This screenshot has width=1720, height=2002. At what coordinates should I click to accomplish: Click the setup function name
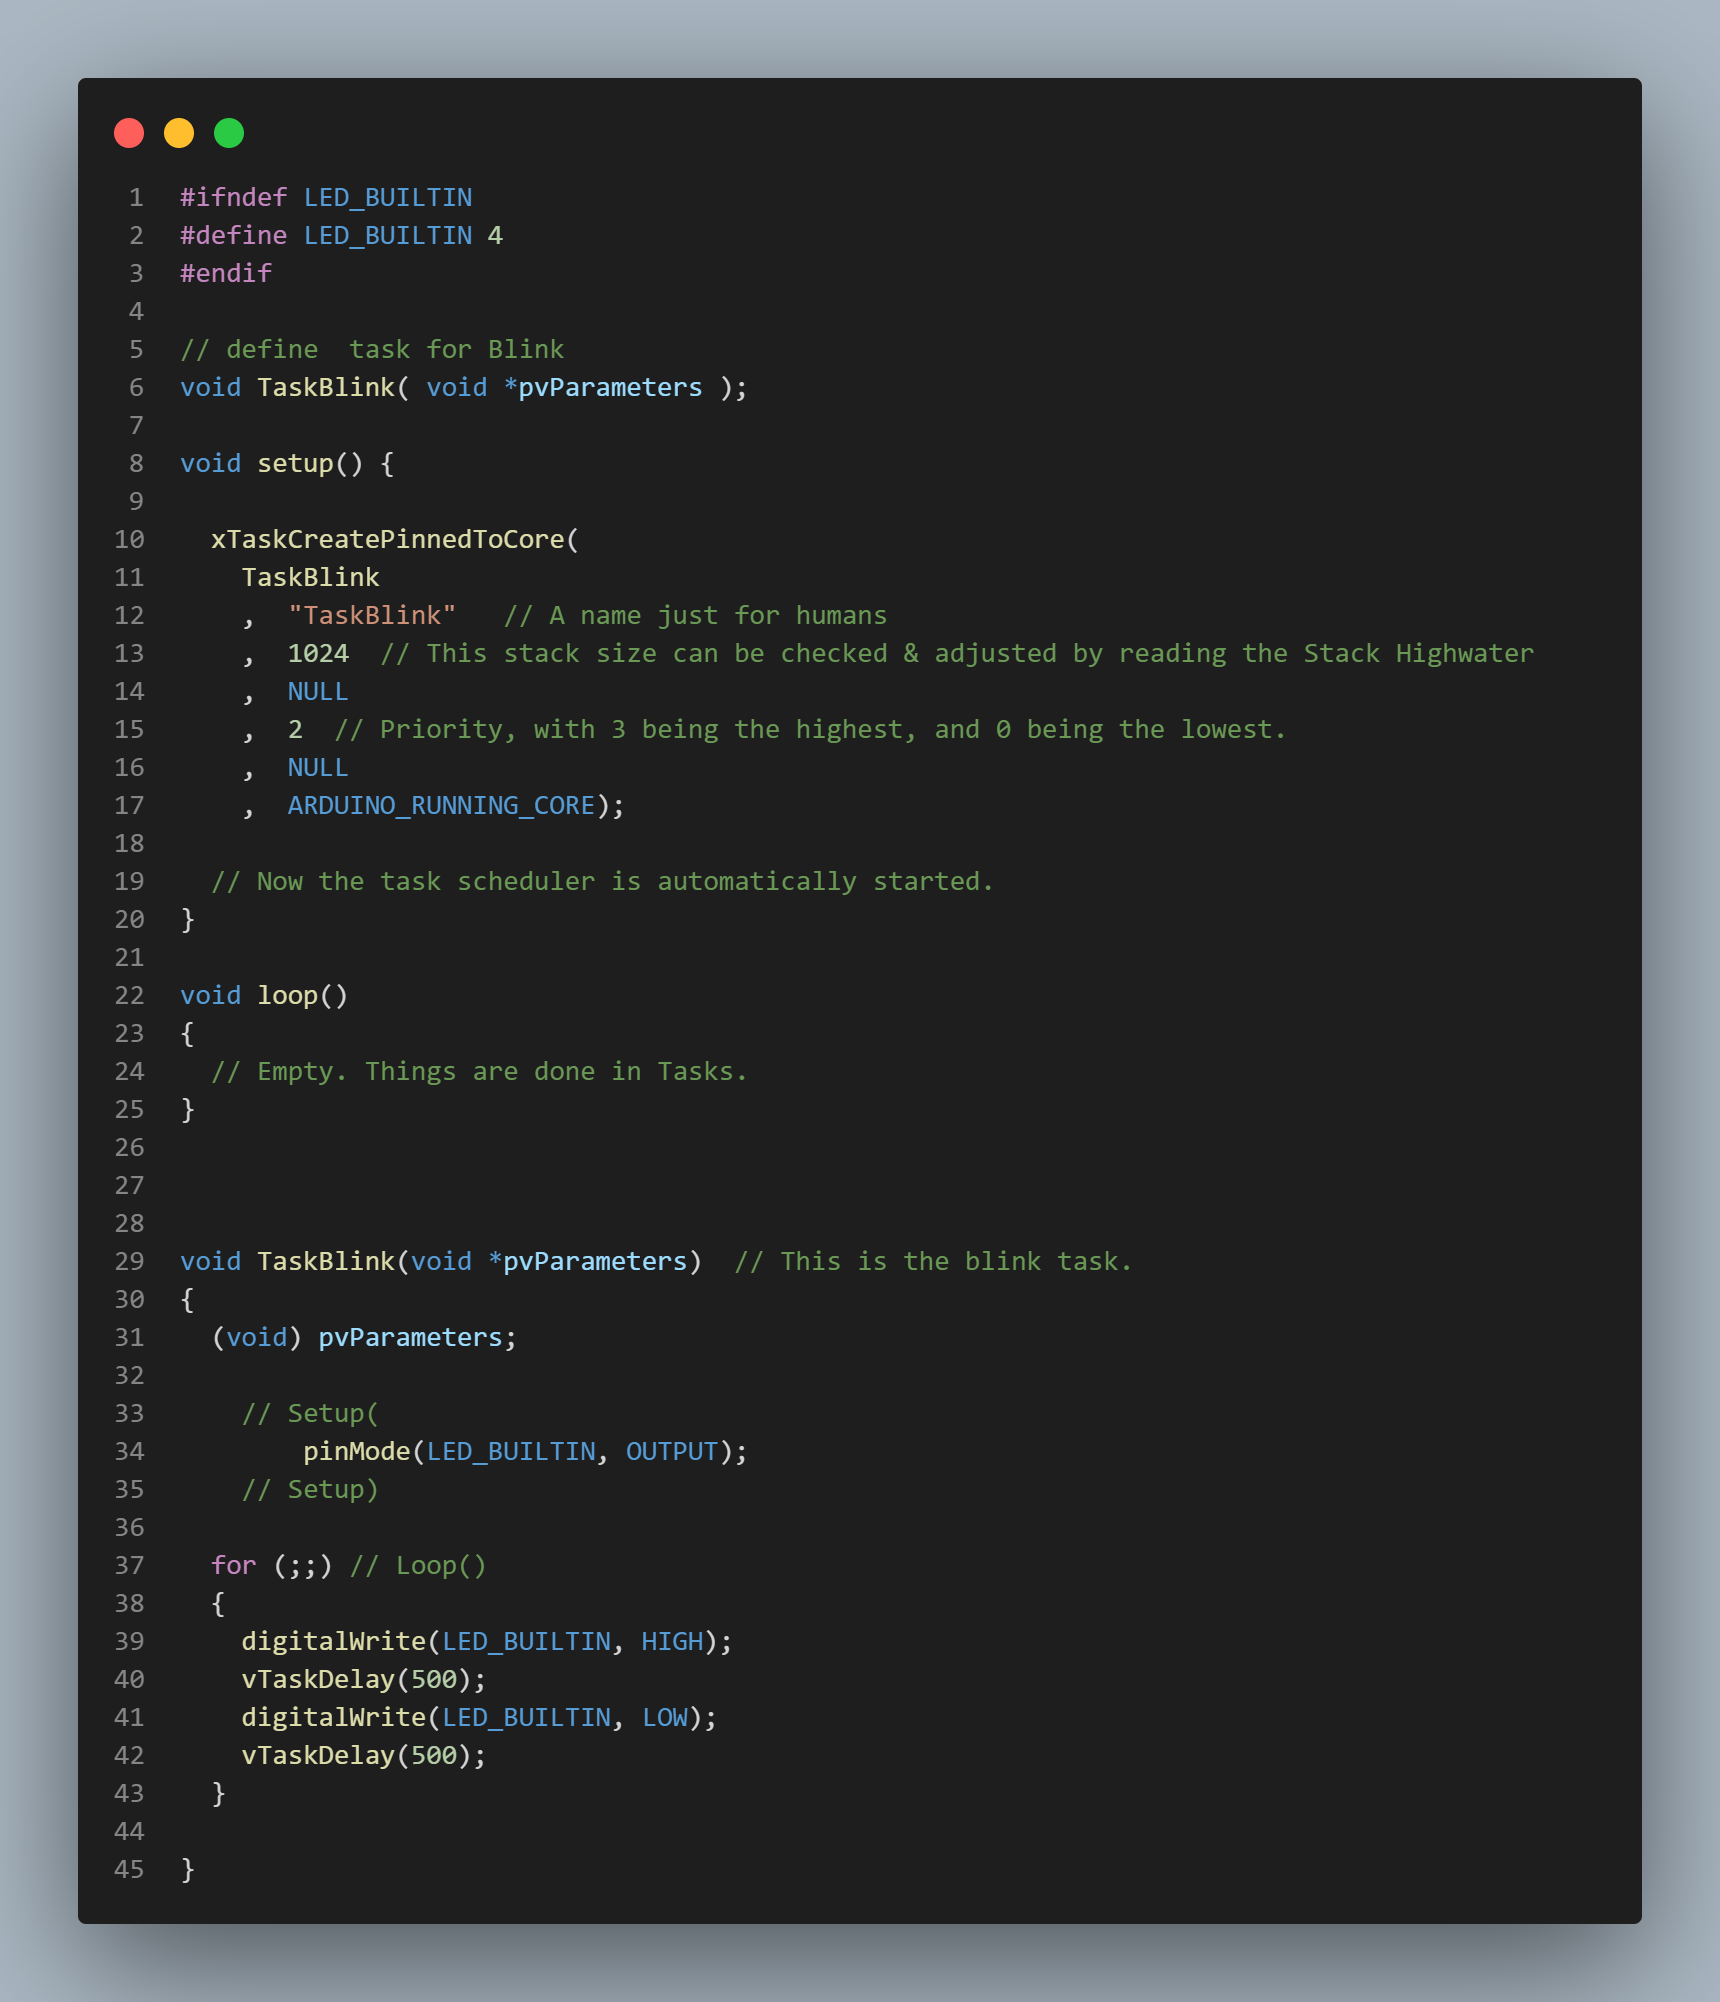294,464
